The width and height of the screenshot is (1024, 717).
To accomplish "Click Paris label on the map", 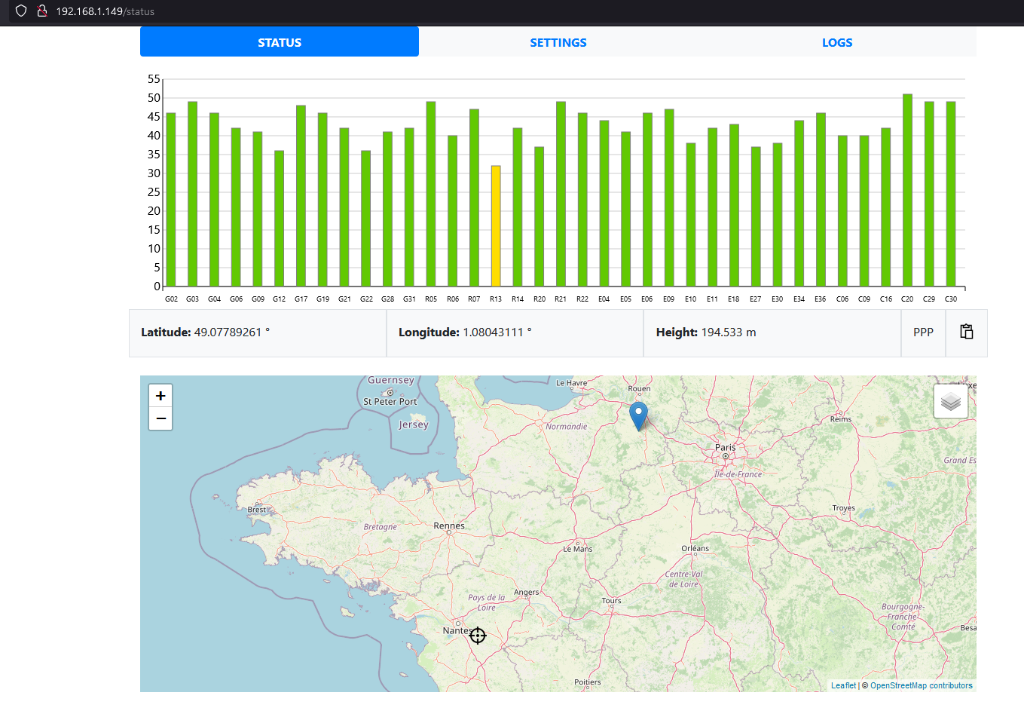I will tap(725, 447).
